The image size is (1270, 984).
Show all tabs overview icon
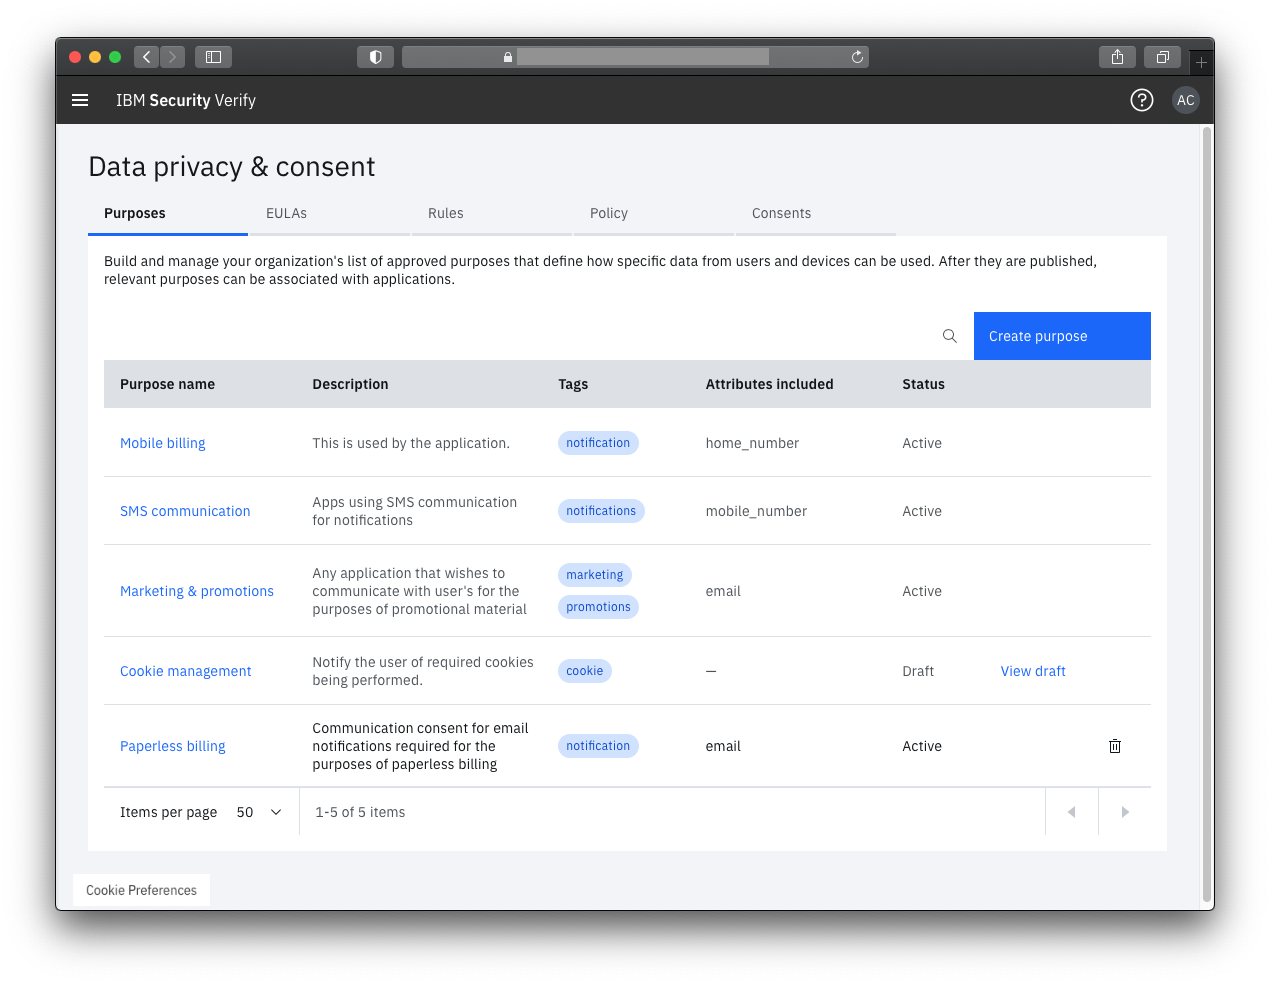pos(1162,57)
